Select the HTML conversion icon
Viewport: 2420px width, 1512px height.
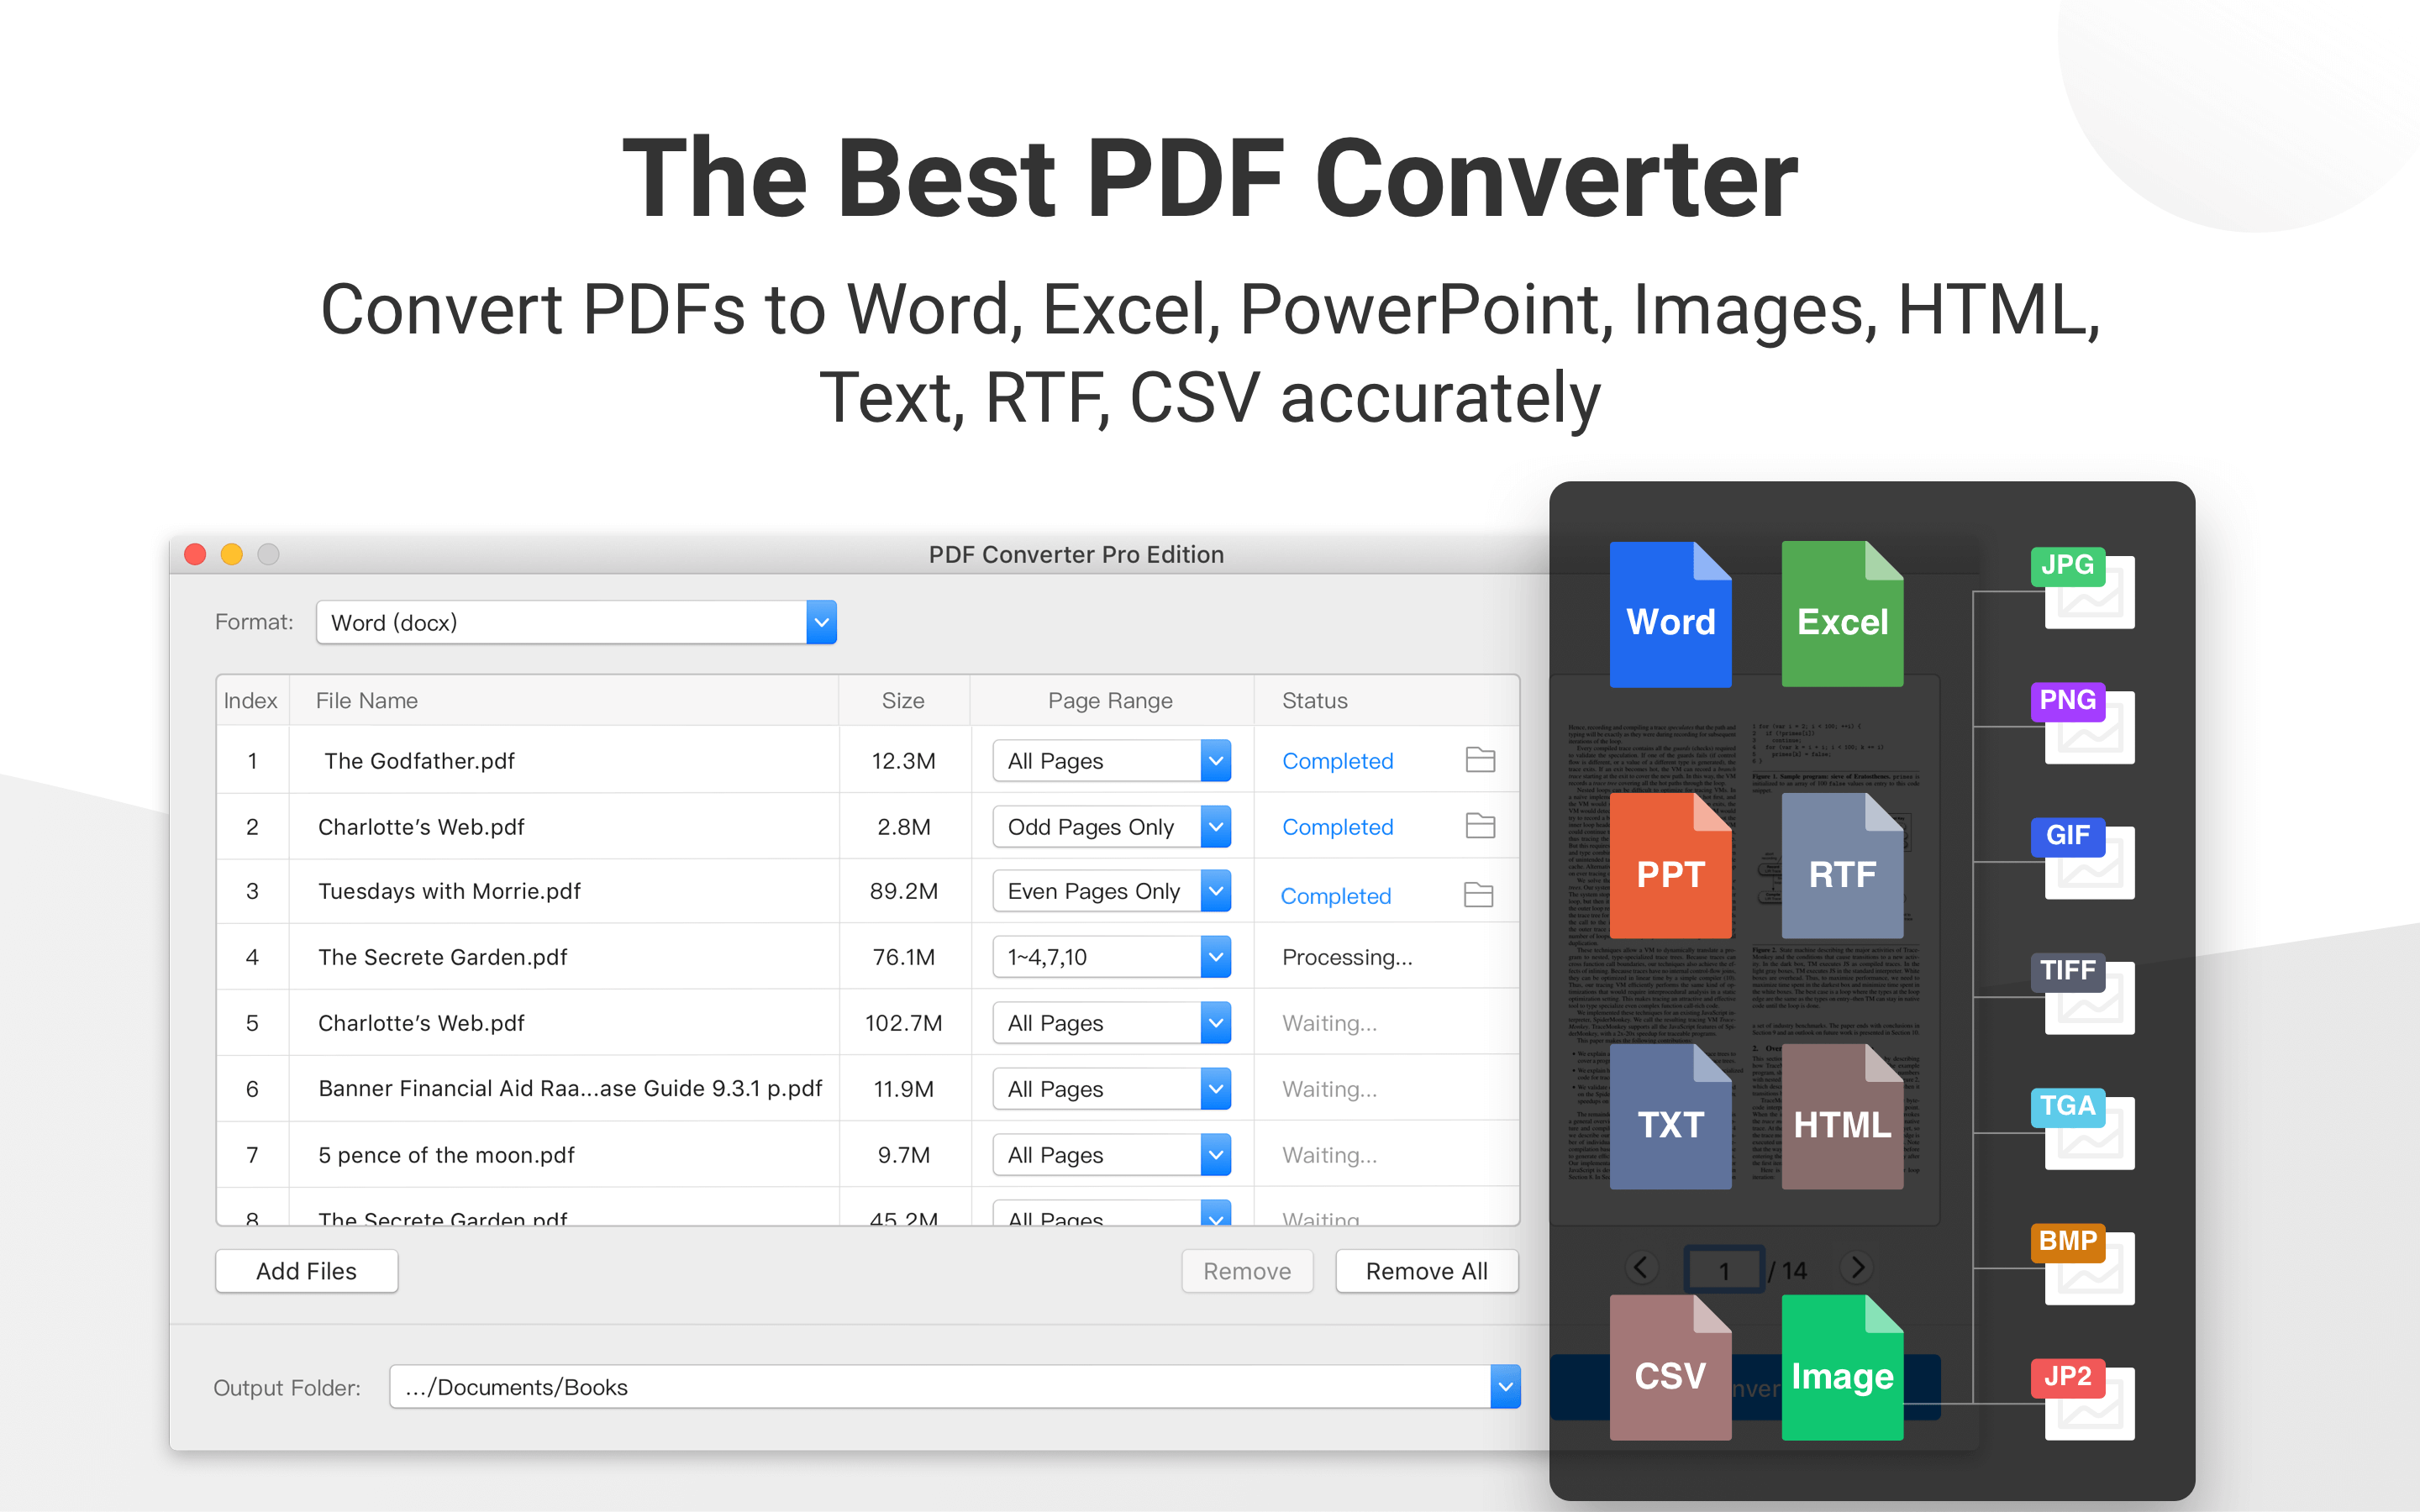(1842, 1115)
